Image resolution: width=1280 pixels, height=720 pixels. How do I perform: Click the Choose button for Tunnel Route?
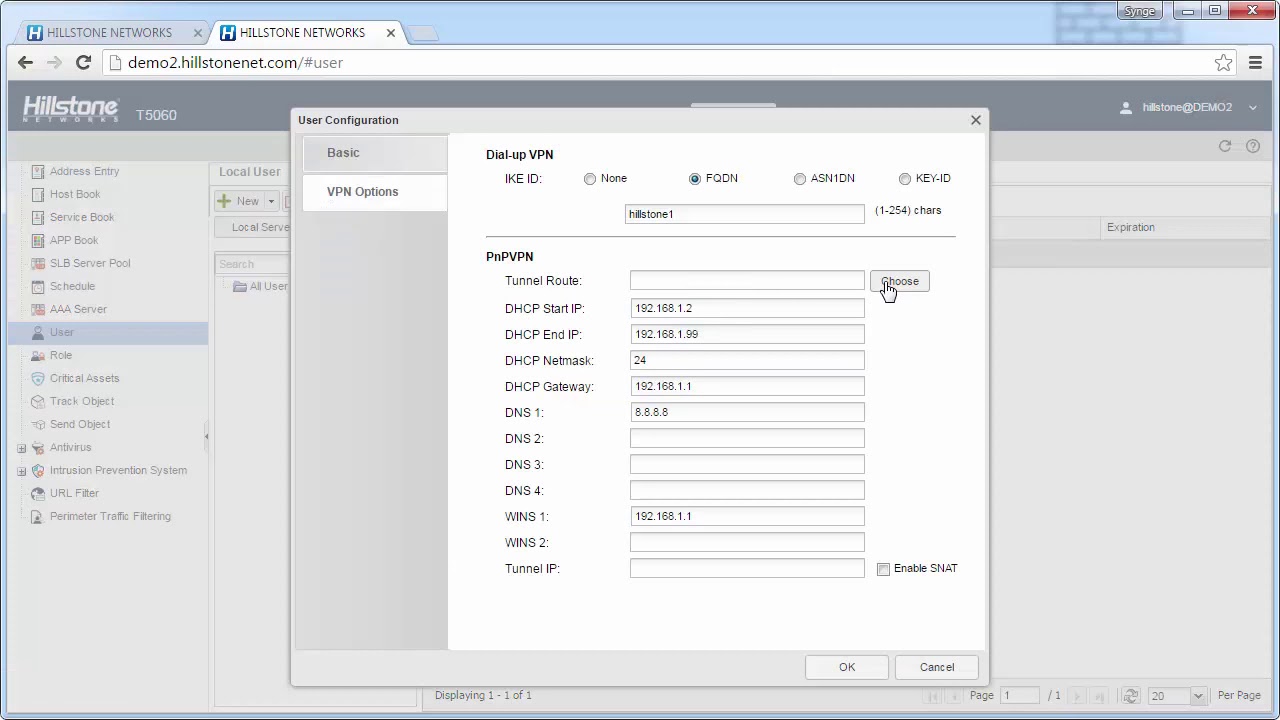click(x=900, y=281)
